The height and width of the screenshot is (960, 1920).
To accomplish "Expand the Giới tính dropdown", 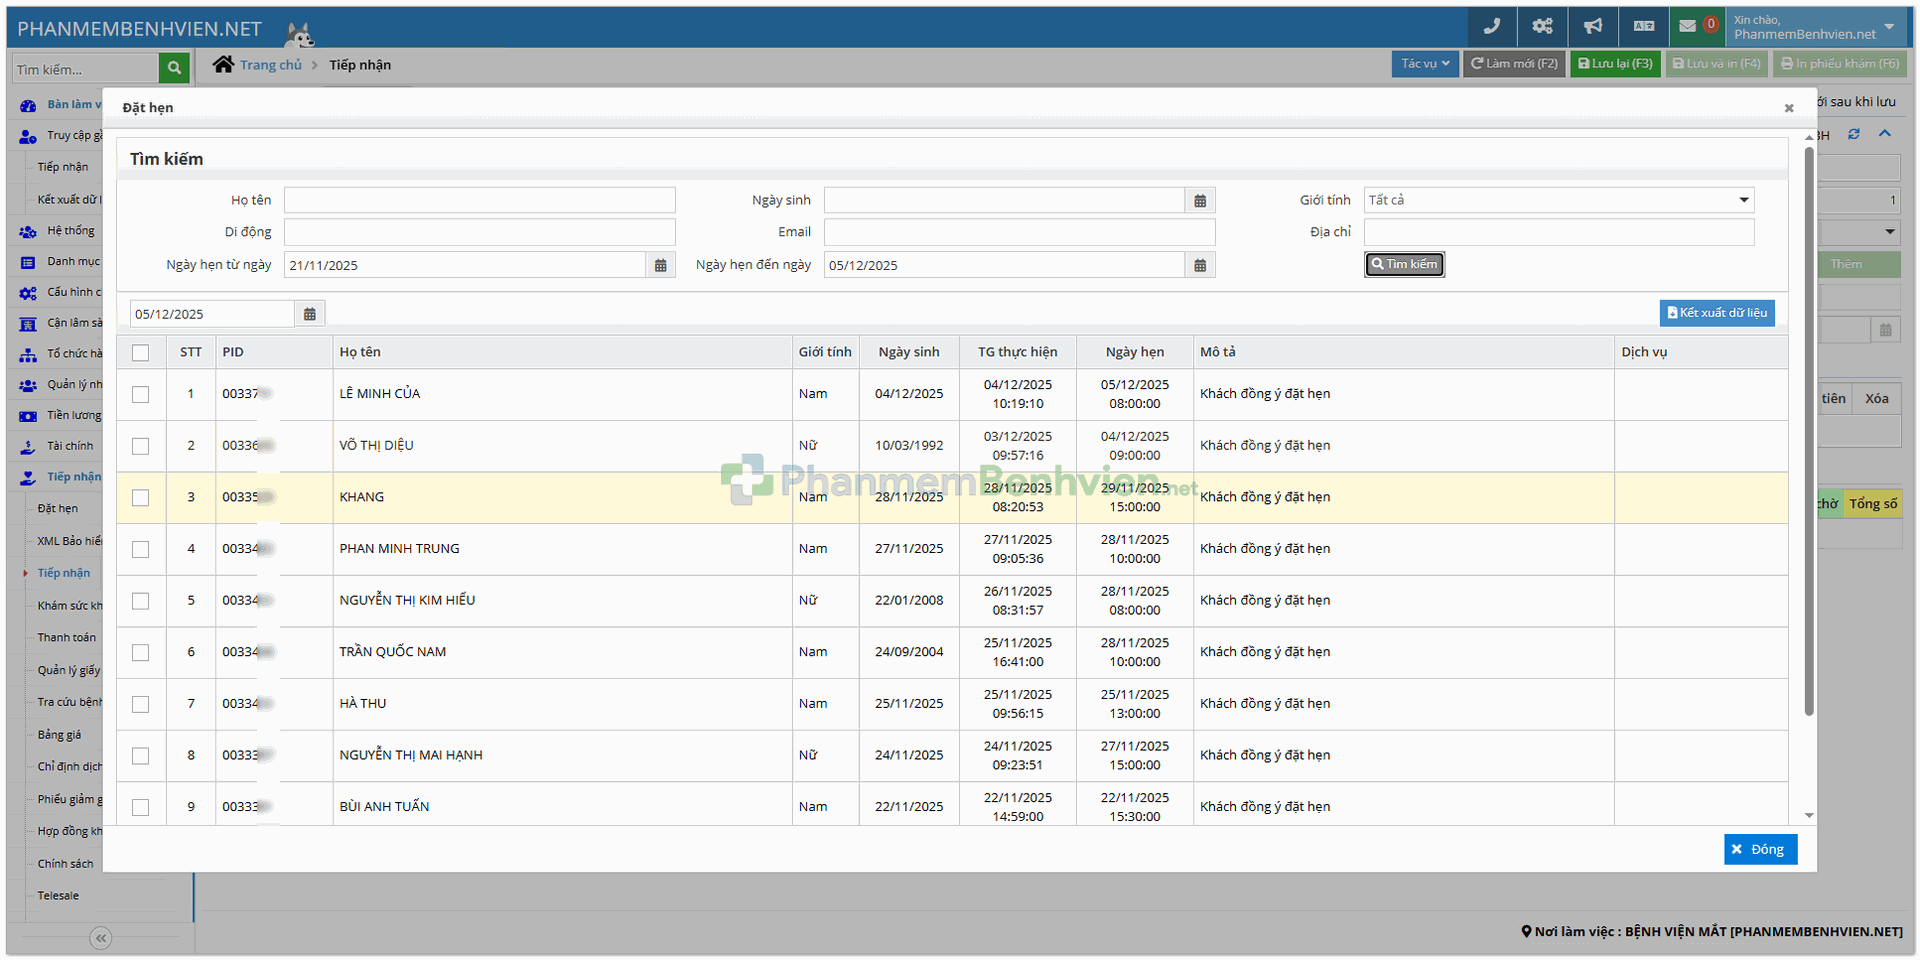I will pyautogui.click(x=1558, y=200).
